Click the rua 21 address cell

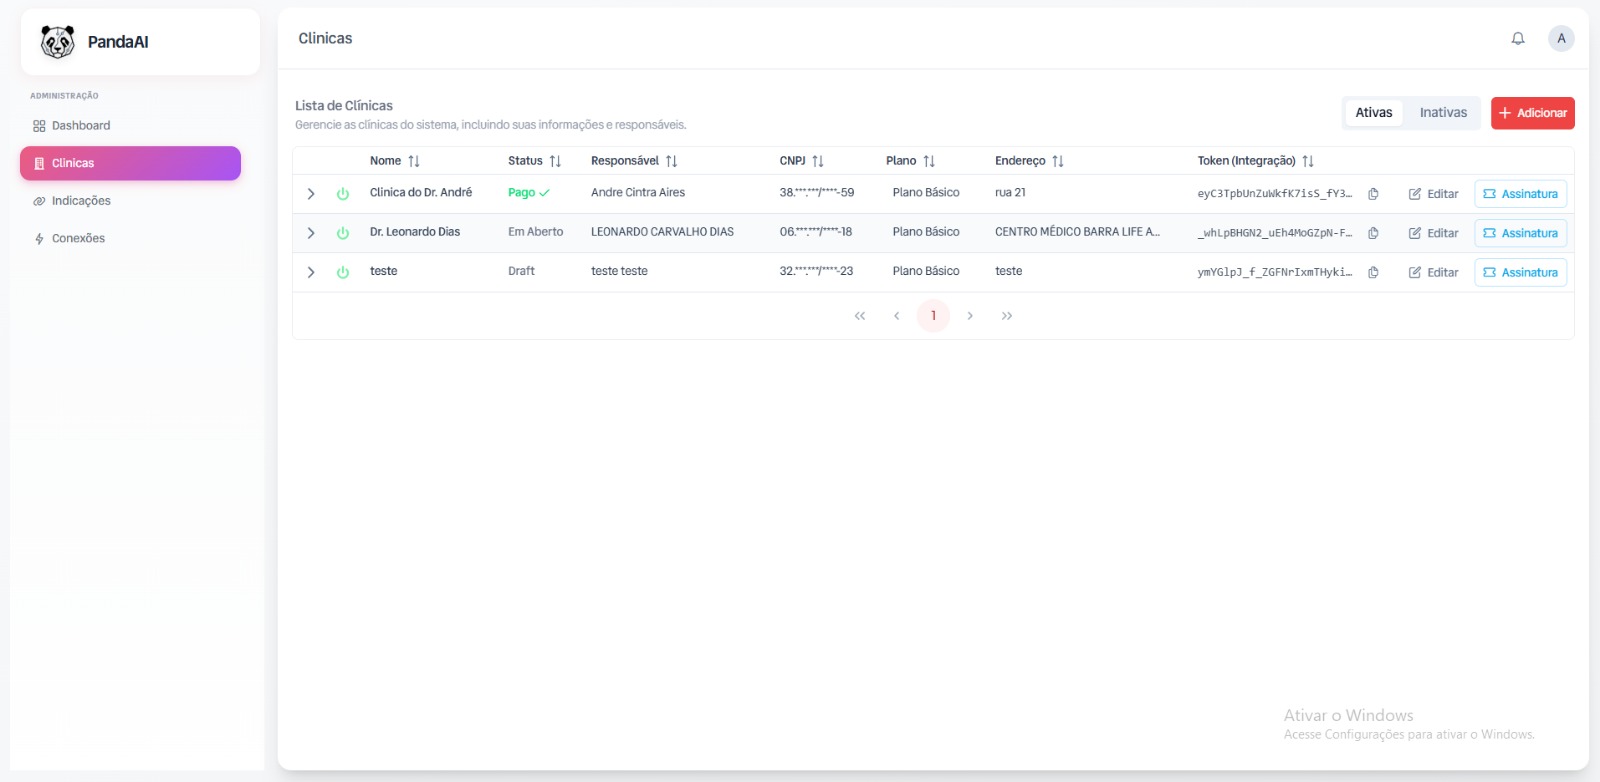click(1010, 193)
